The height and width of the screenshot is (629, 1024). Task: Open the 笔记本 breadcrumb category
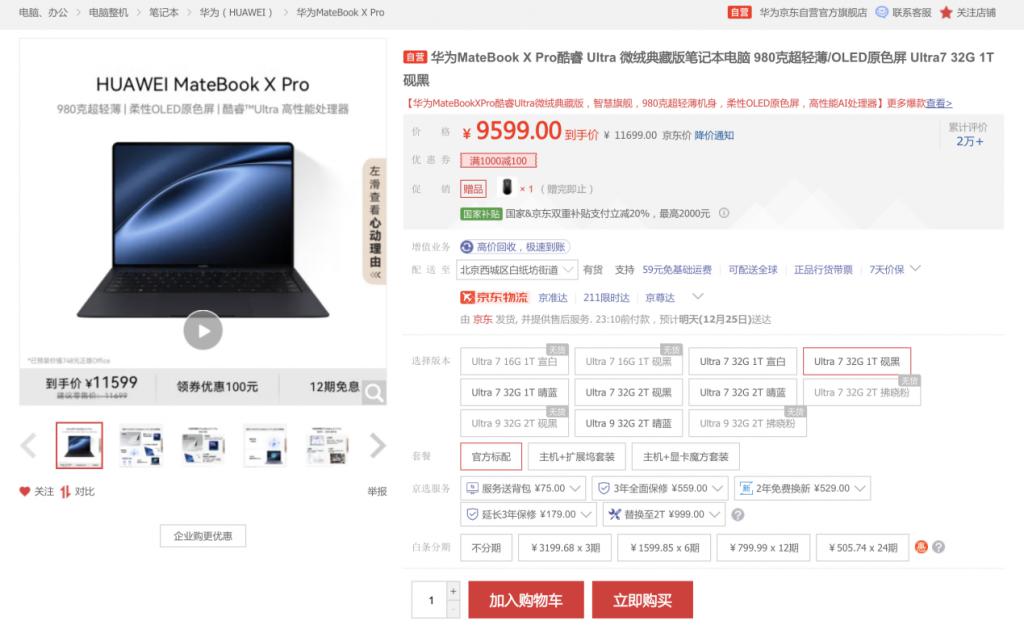163,12
